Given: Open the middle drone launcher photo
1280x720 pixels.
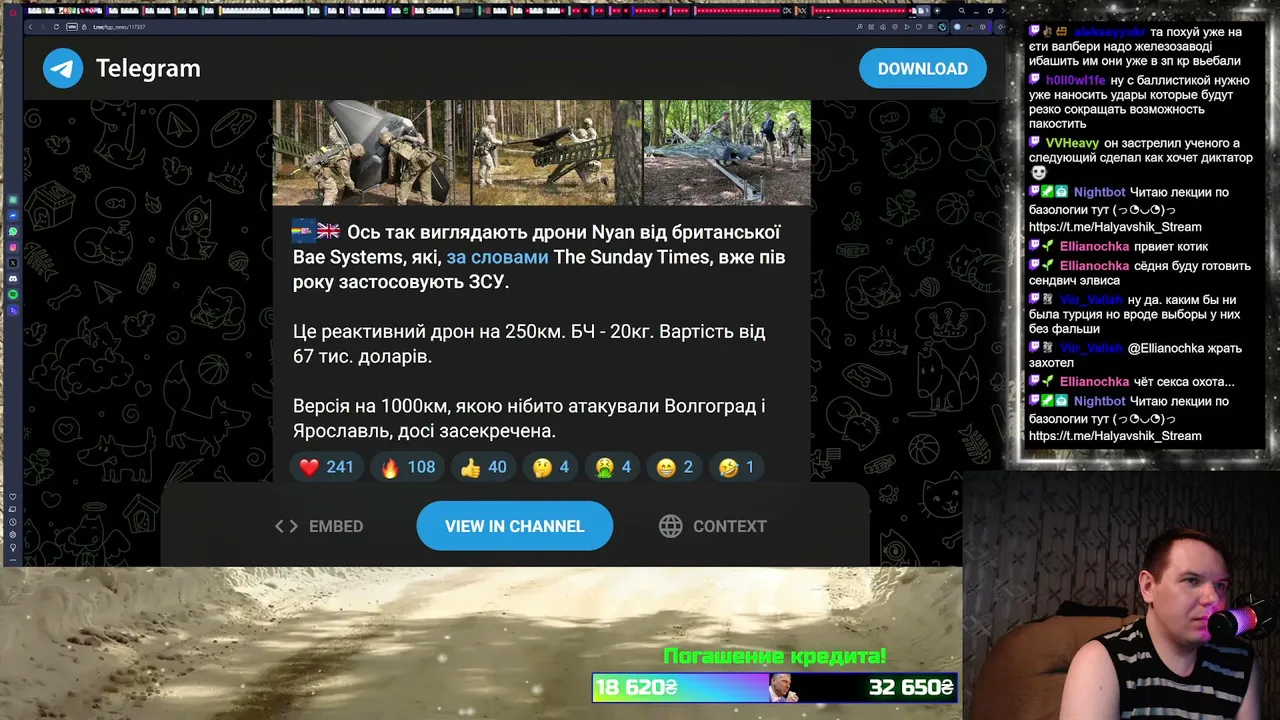Looking at the screenshot, I should (556, 152).
